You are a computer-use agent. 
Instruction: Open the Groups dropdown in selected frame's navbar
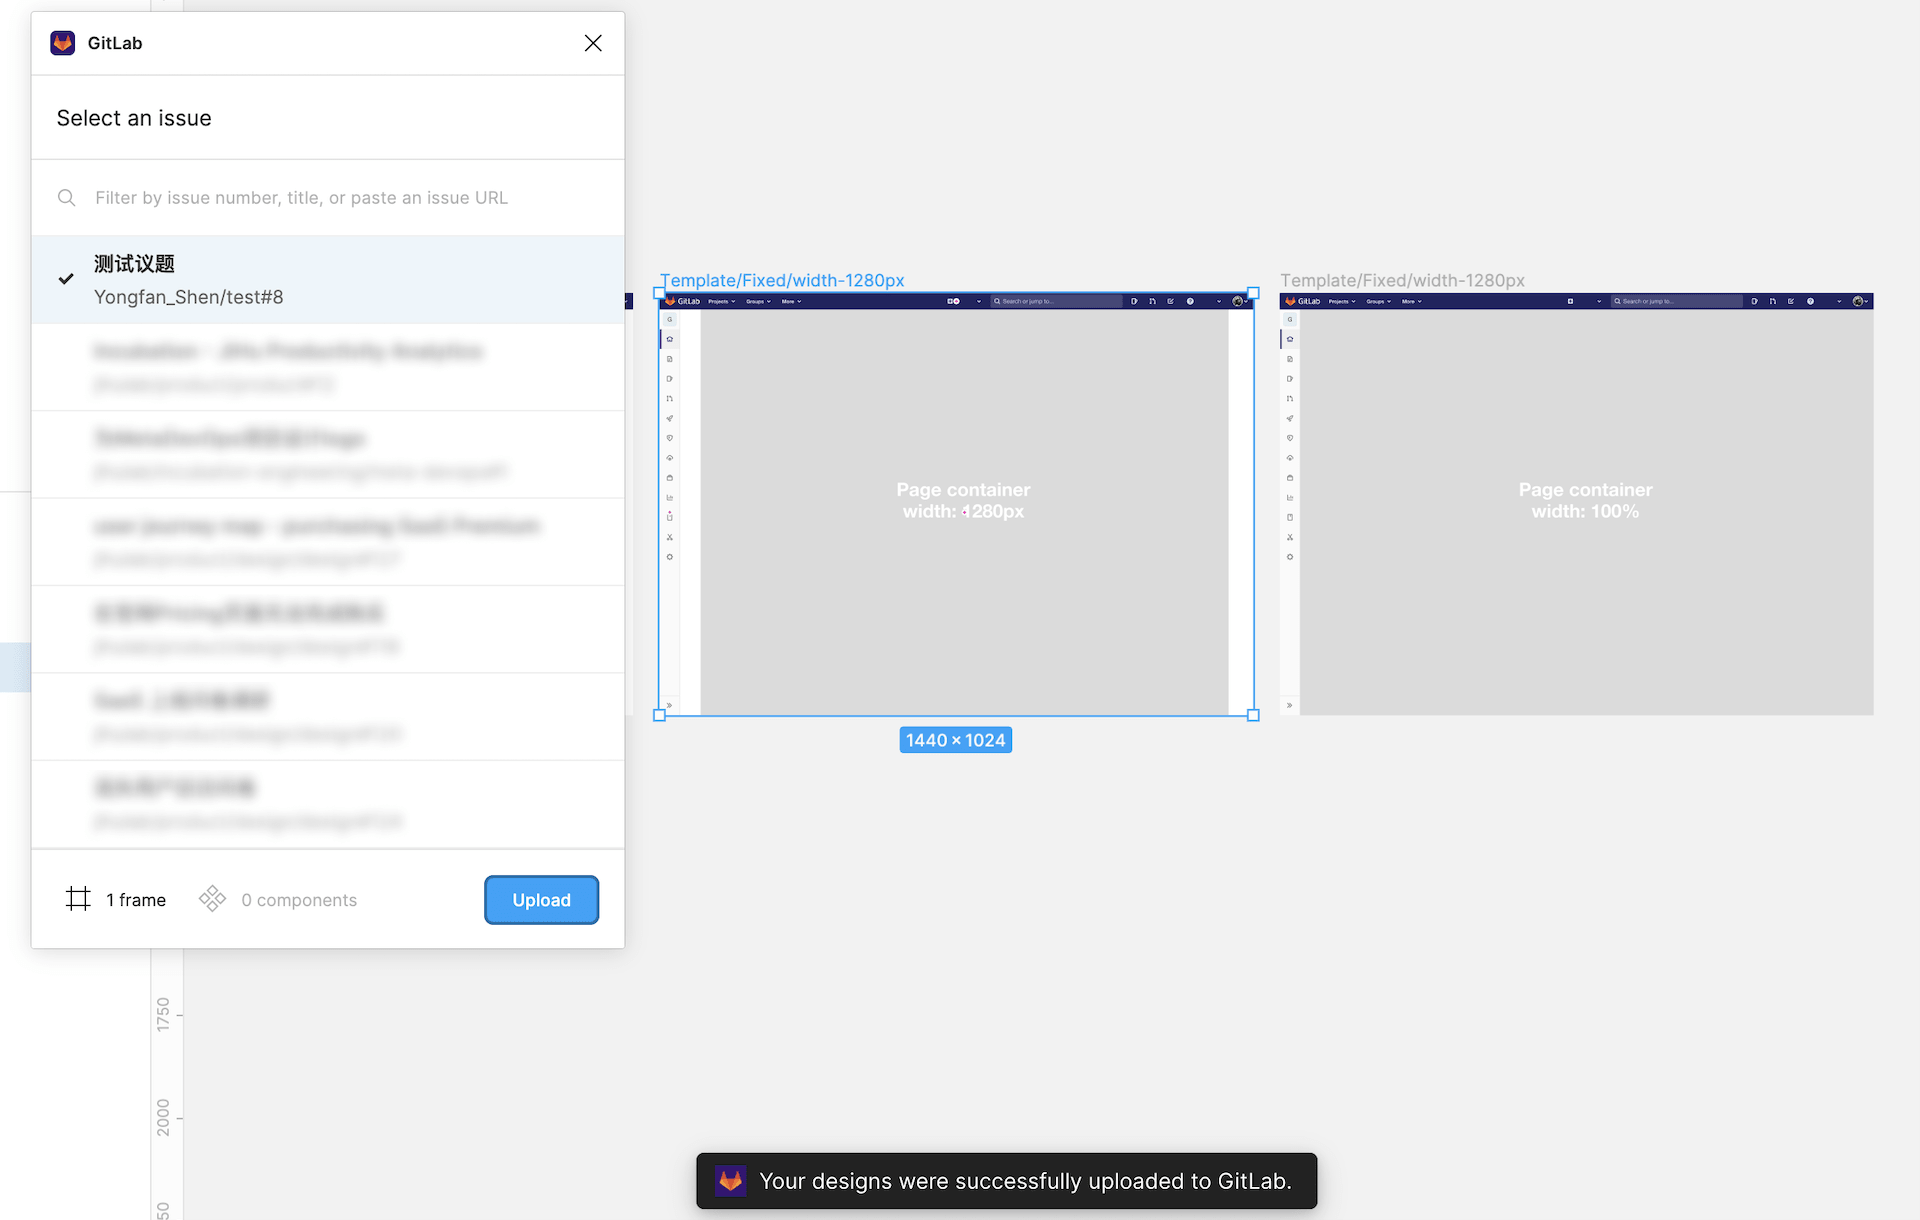[x=759, y=301]
